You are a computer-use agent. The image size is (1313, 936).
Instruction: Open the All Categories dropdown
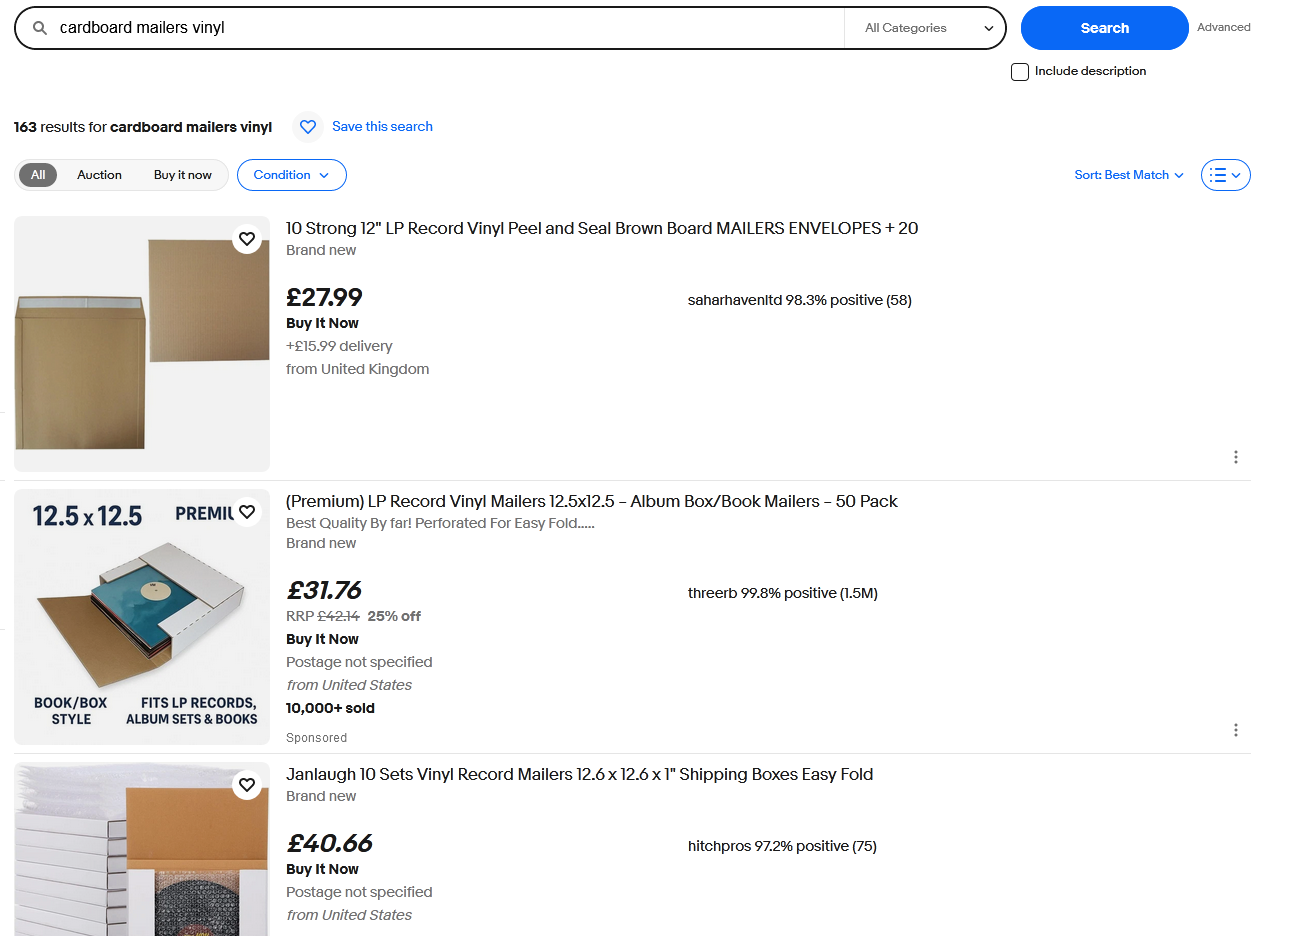925,28
